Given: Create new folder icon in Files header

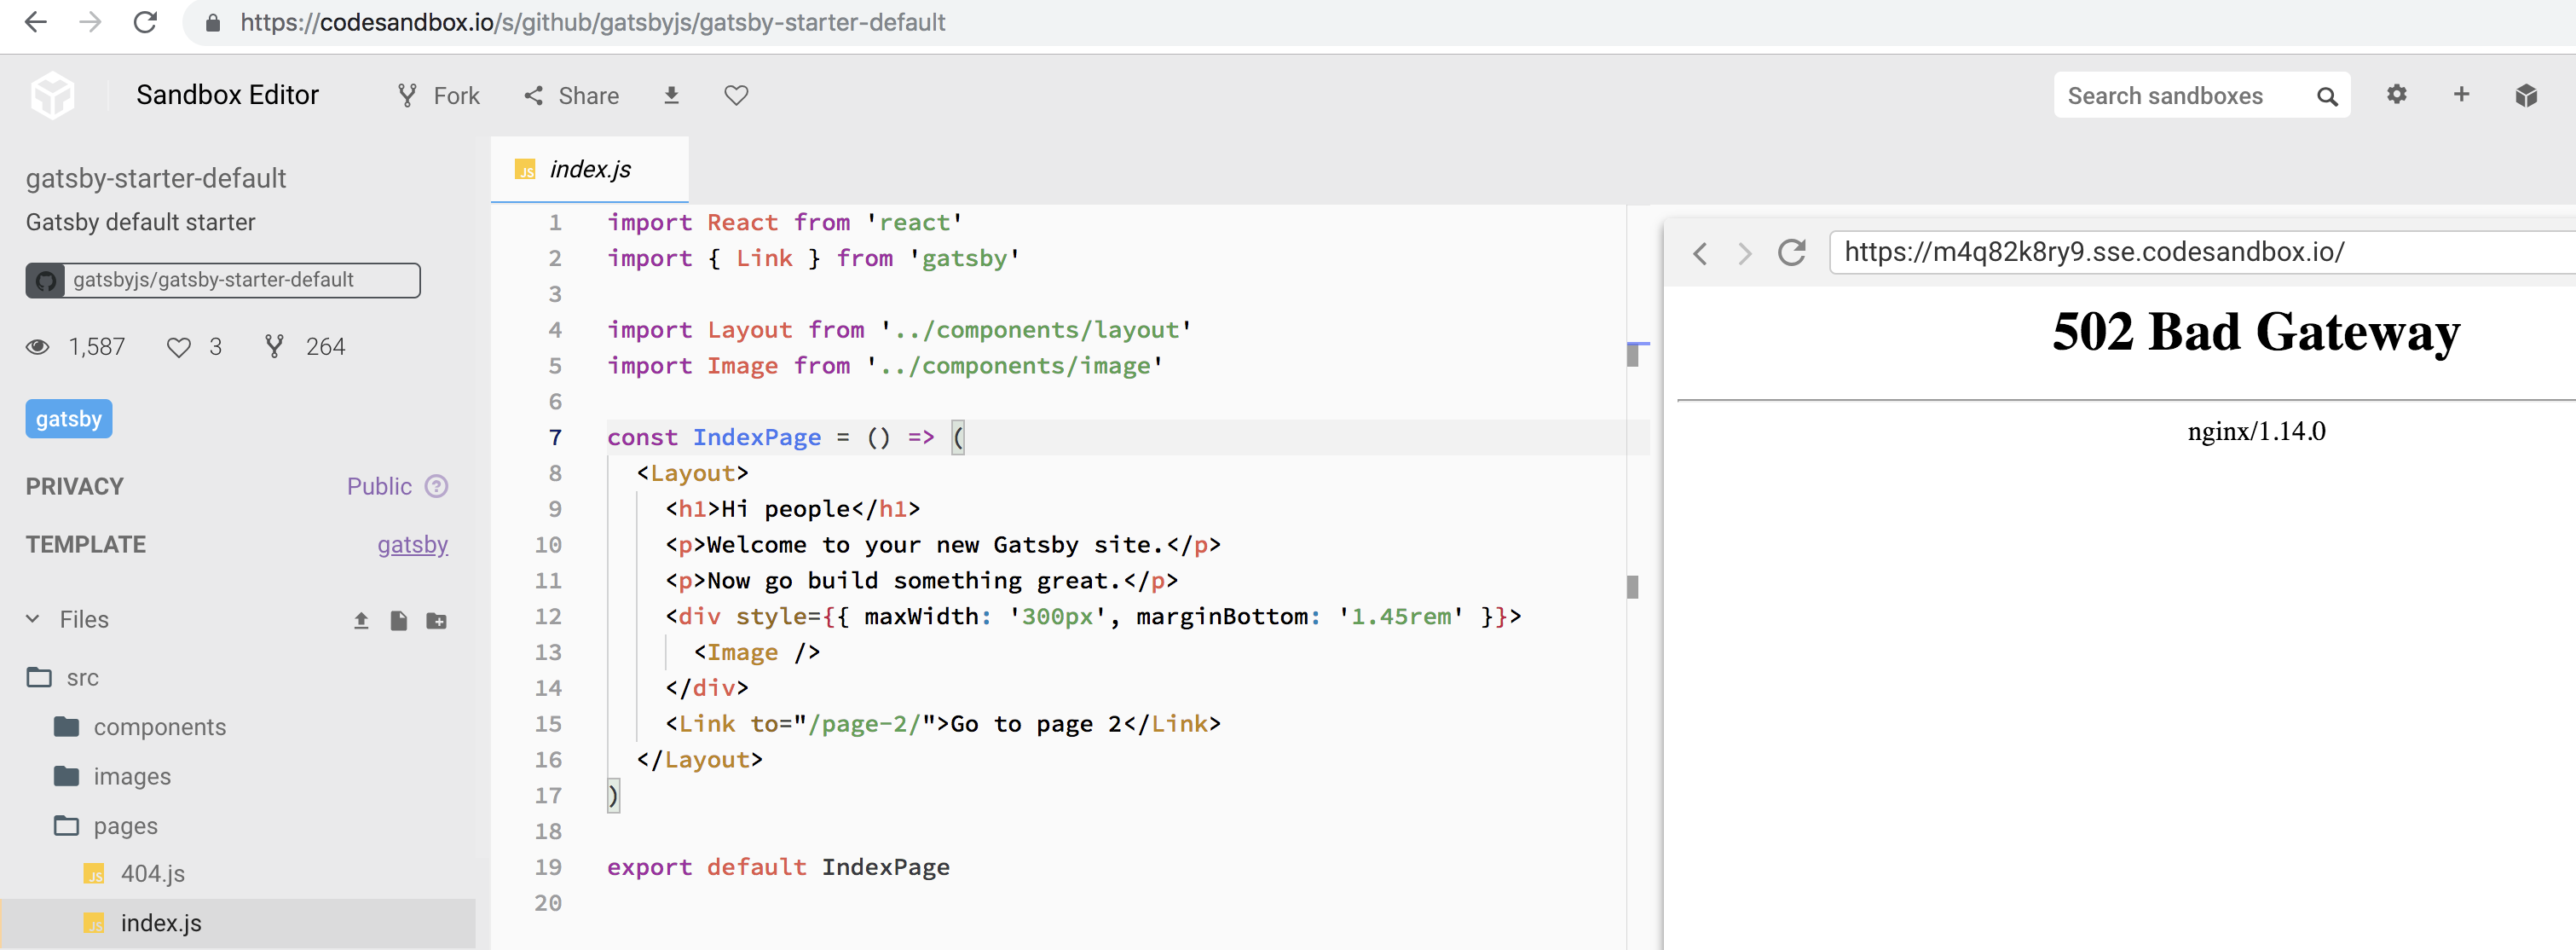Looking at the screenshot, I should (x=437, y=621).
